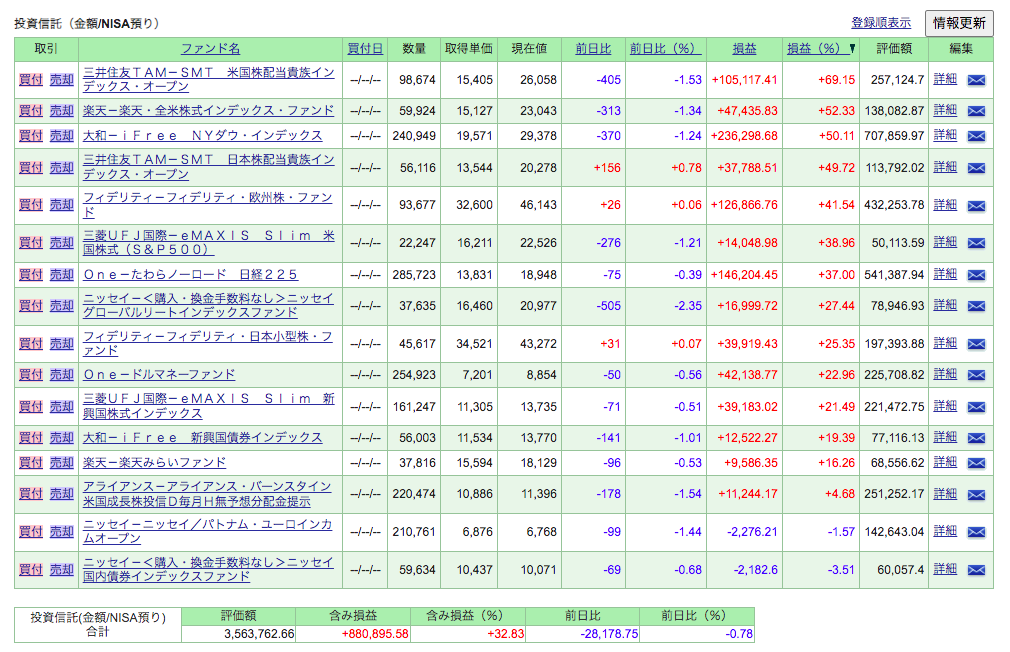Open 大和-iFree NYダウ・インデックス link

pos(203,135)
